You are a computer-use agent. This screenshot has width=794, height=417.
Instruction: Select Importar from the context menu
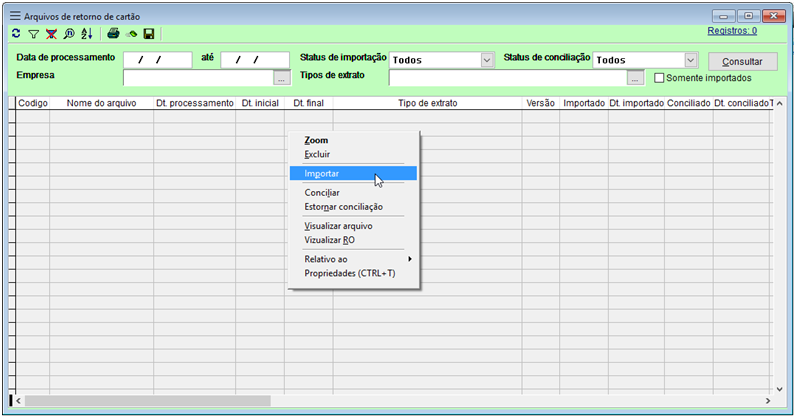(322, 173)
